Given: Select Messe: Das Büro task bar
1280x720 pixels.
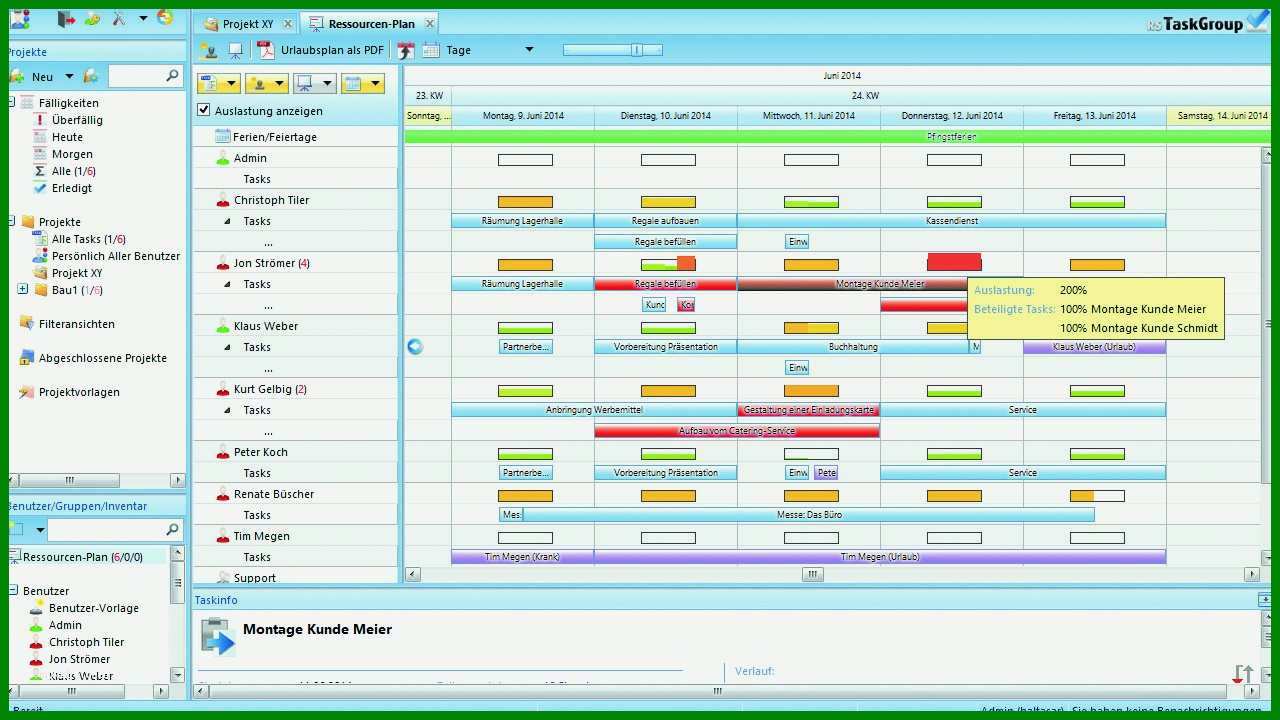Looking at the screenshot, I should pyautogui.click(x=808, y=515).
